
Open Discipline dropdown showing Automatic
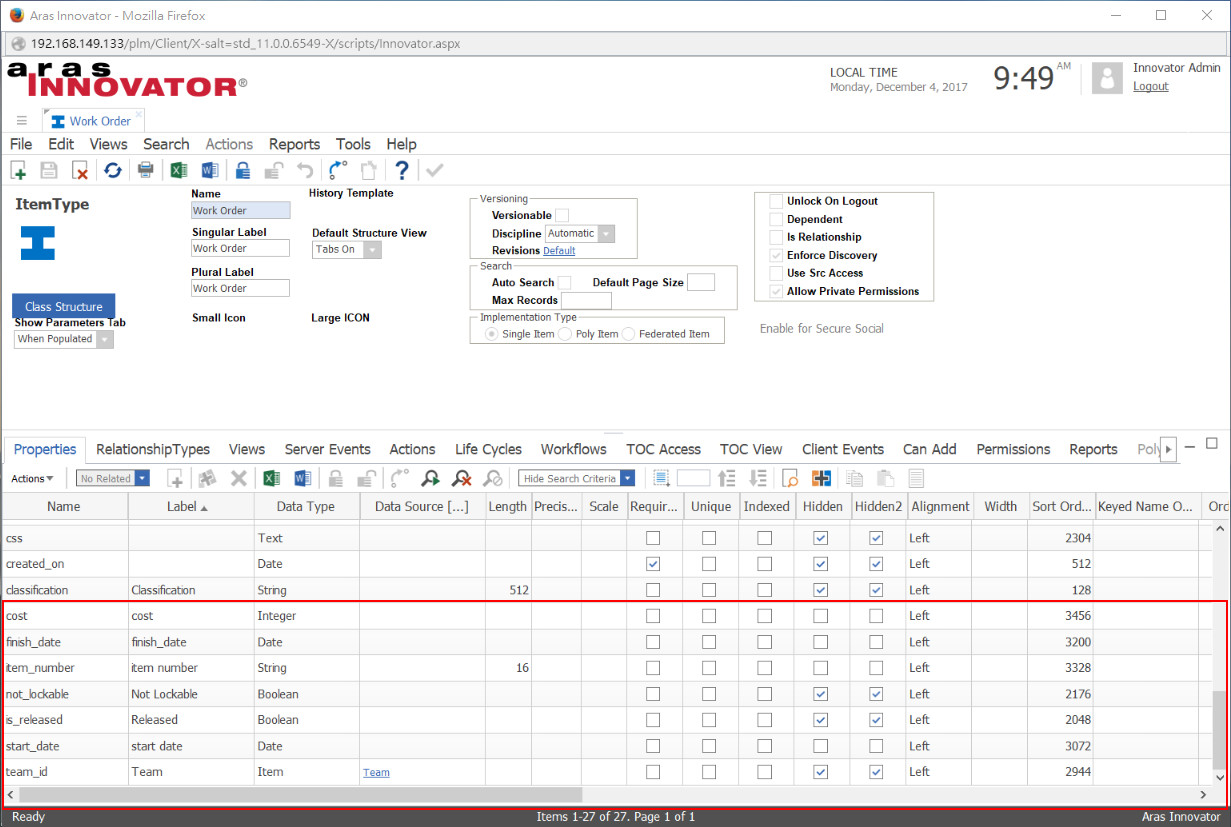tap(580, 233)
